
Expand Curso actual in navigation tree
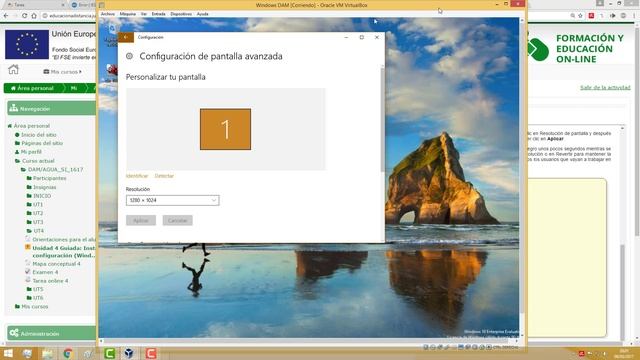click(x=38, y=161)
